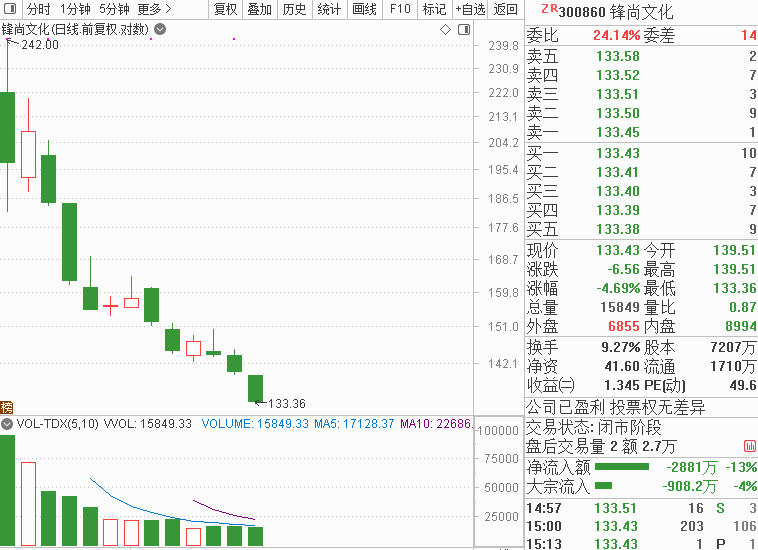Viewport: 758px width, 550px height.
Task: Click the 大宗流入 green bar
Action: 603,486
